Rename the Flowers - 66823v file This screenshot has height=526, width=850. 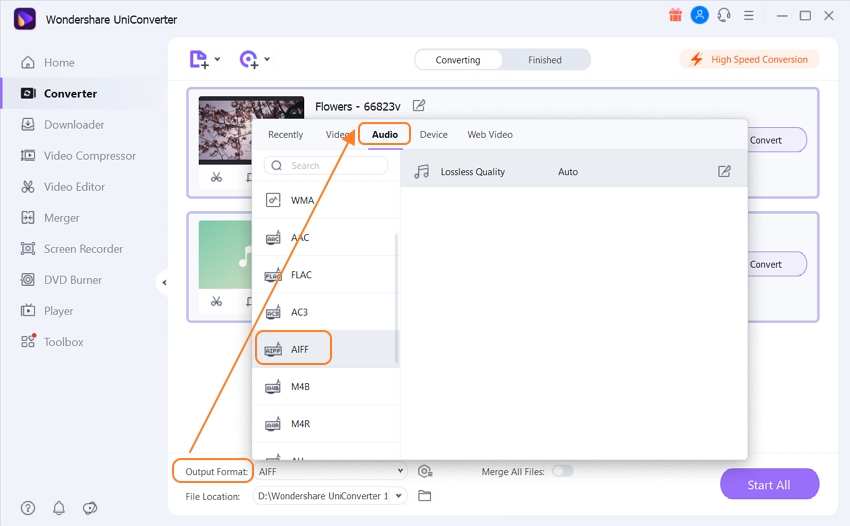419,105
